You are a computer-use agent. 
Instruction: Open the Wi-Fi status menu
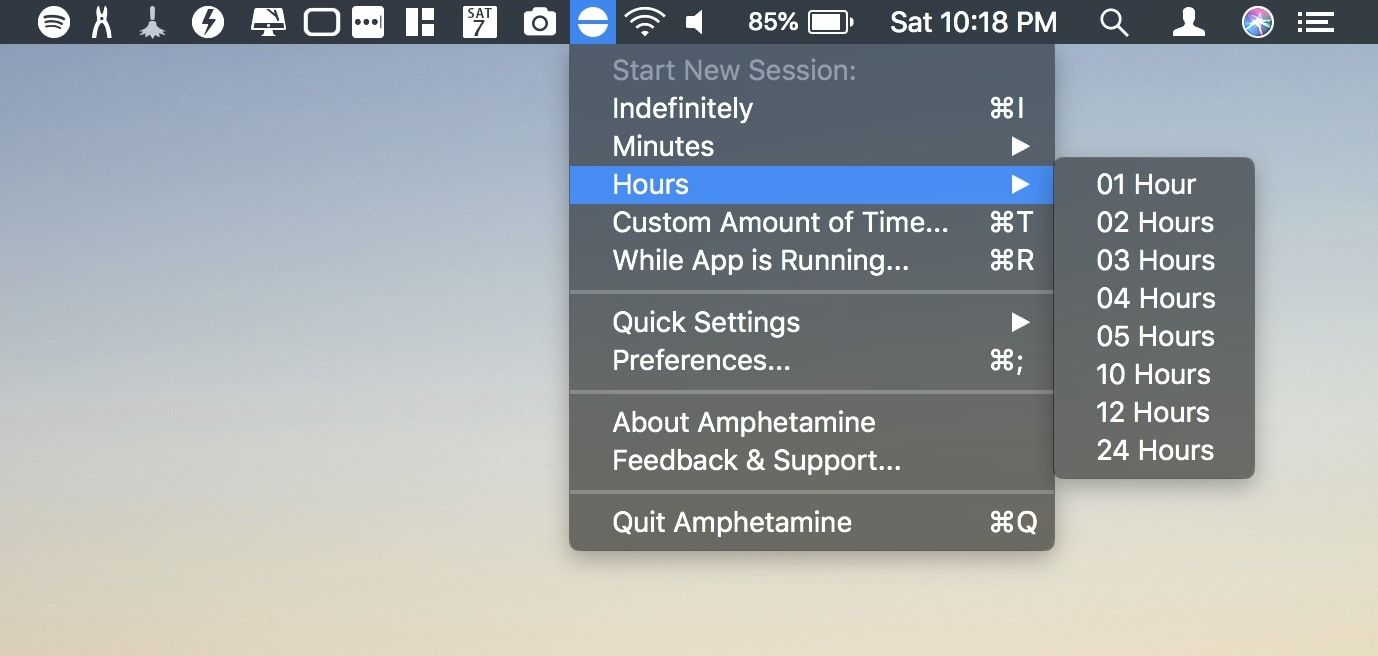(645, 22)
